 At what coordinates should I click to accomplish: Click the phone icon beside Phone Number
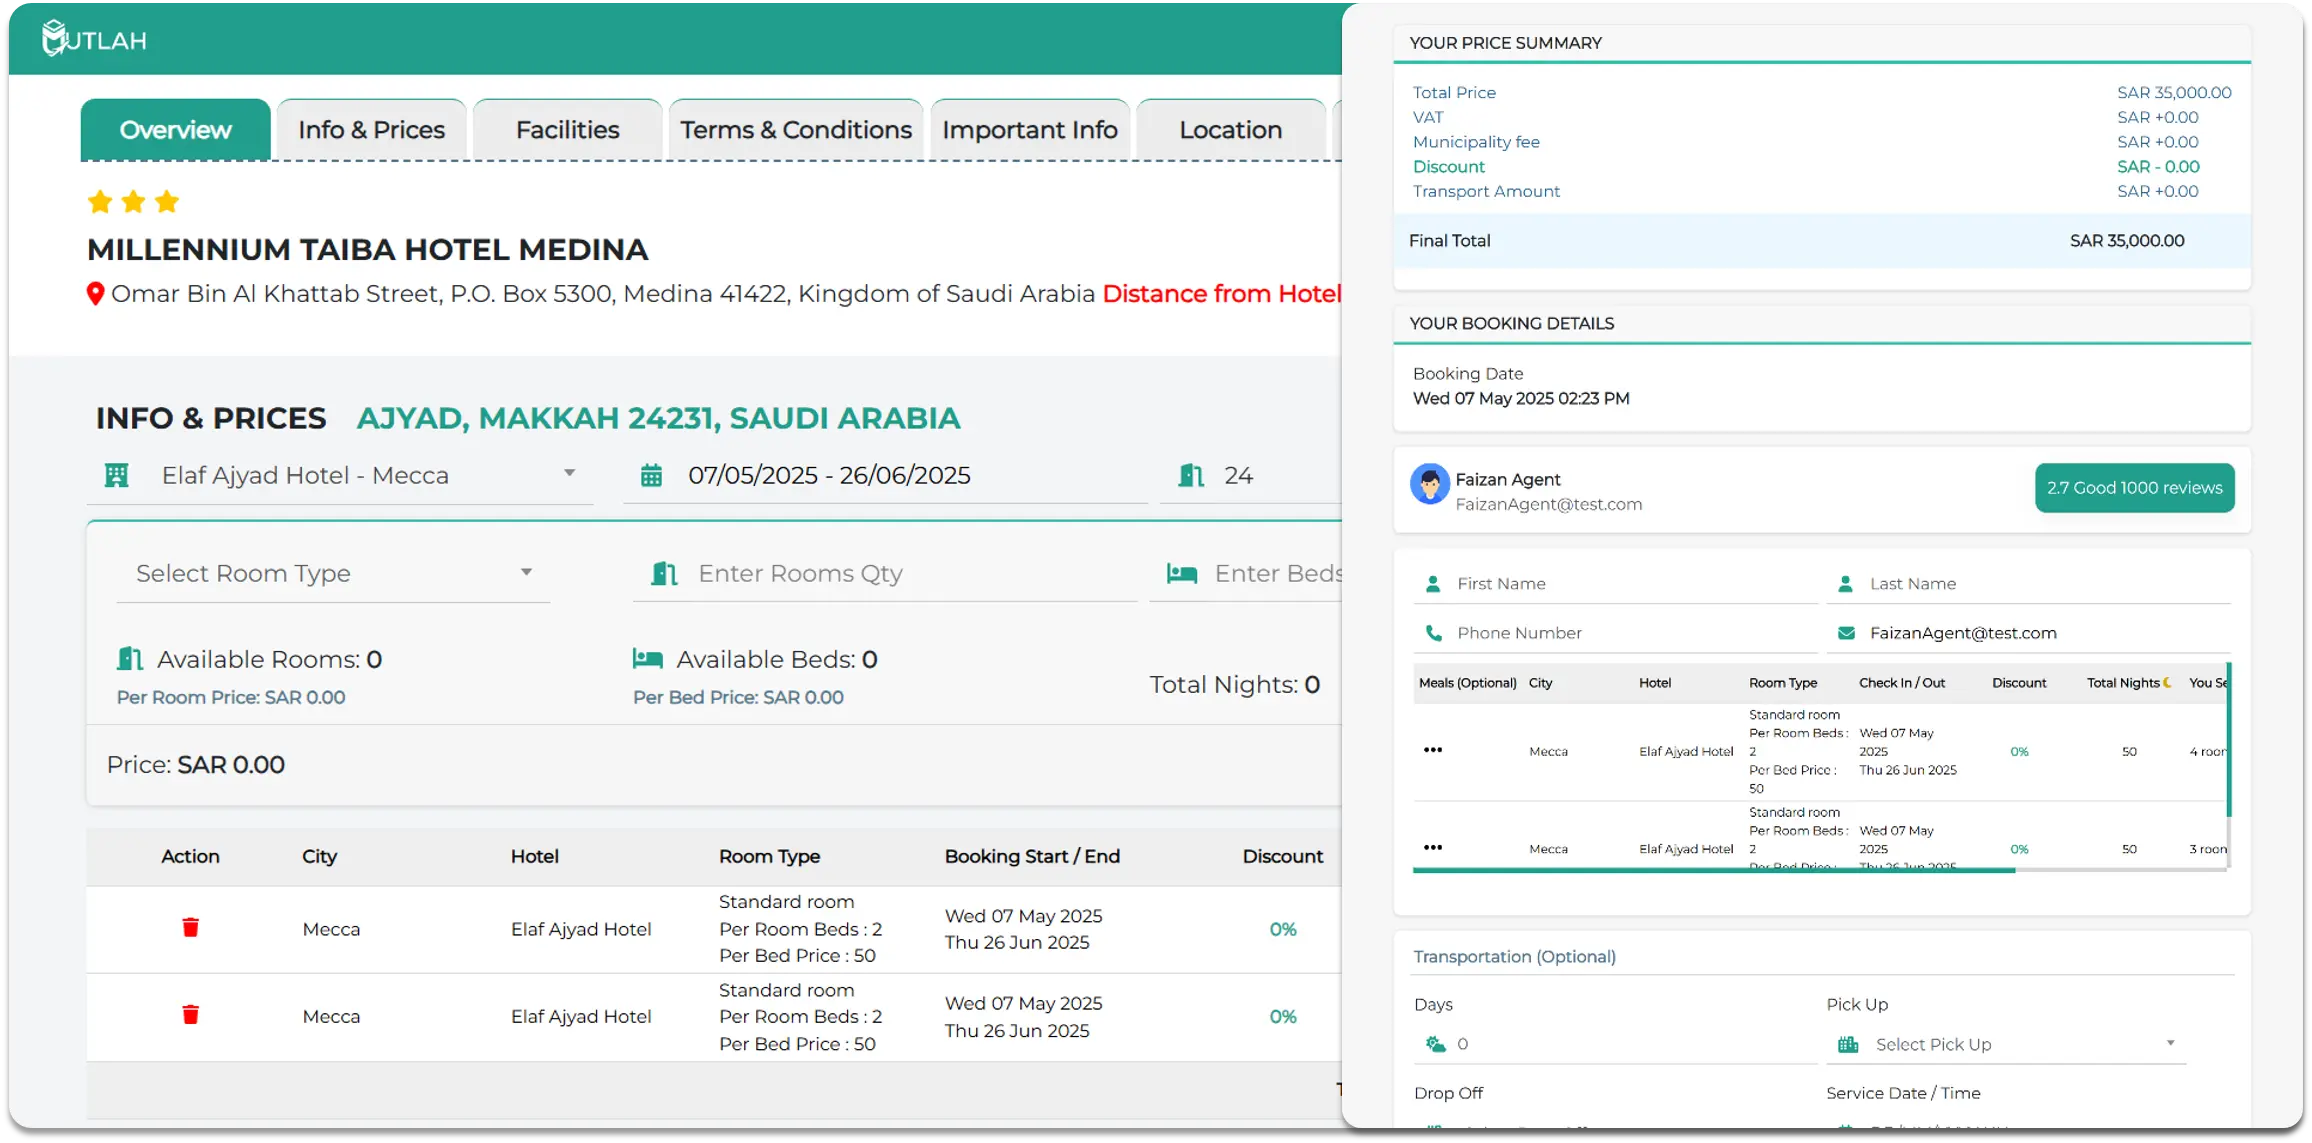click(1433, 633)
